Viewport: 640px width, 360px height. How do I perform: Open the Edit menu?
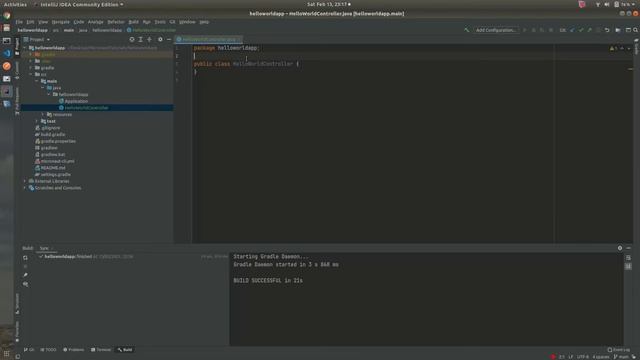[x=30, y=22]
